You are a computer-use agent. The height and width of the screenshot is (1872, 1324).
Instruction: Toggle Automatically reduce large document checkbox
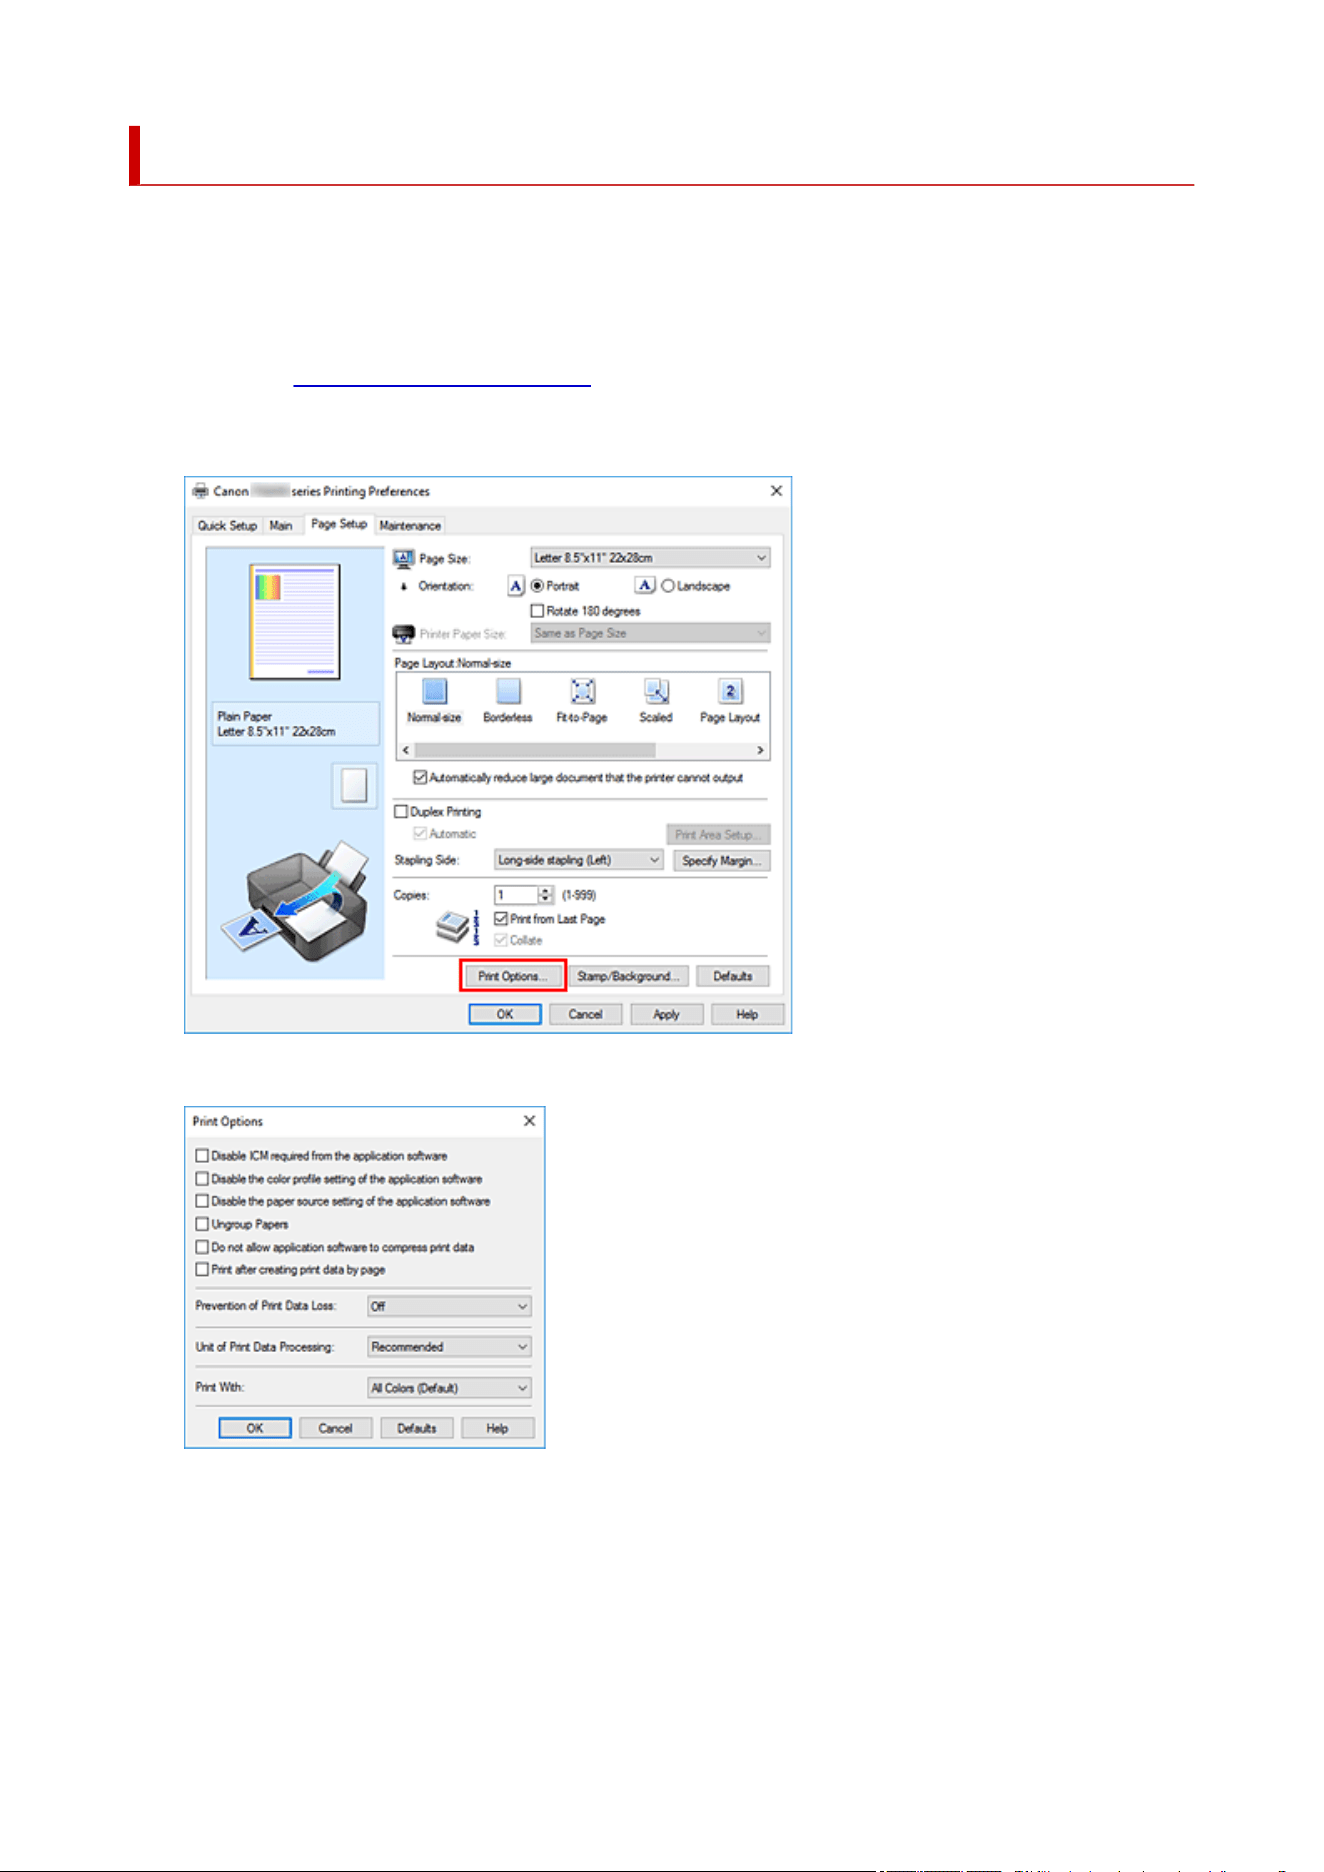pos(420,777)
